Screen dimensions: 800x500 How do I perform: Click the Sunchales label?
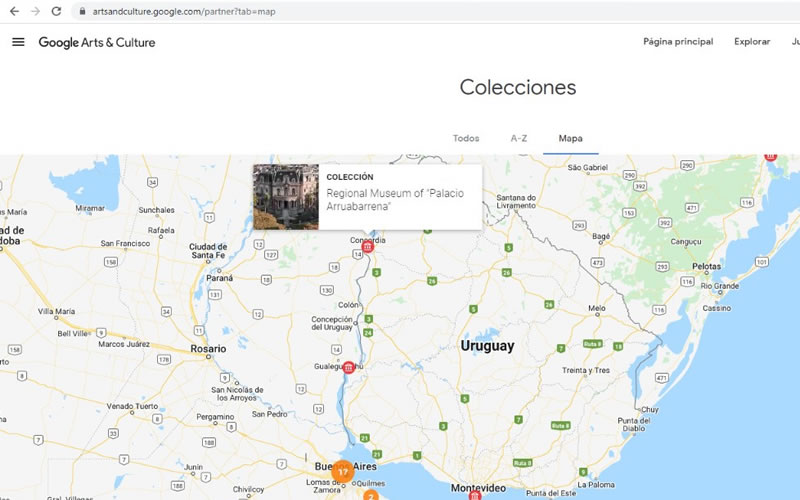pos(156,210)
